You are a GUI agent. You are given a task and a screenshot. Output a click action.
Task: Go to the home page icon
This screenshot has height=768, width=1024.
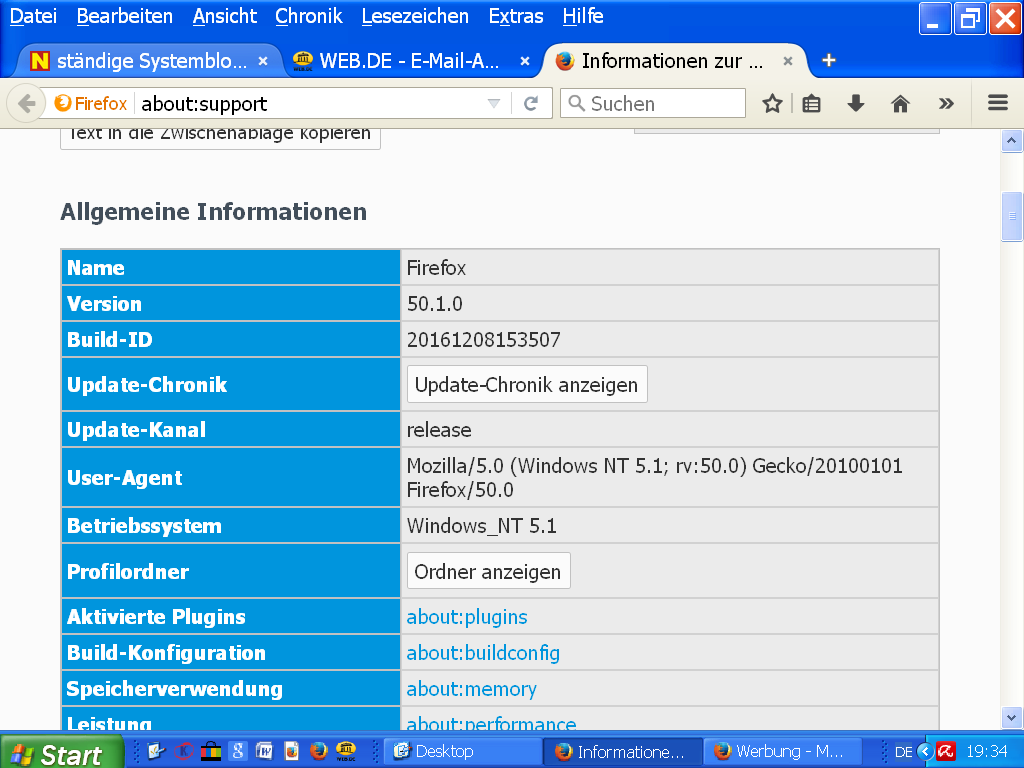click(x=900, y=103)
